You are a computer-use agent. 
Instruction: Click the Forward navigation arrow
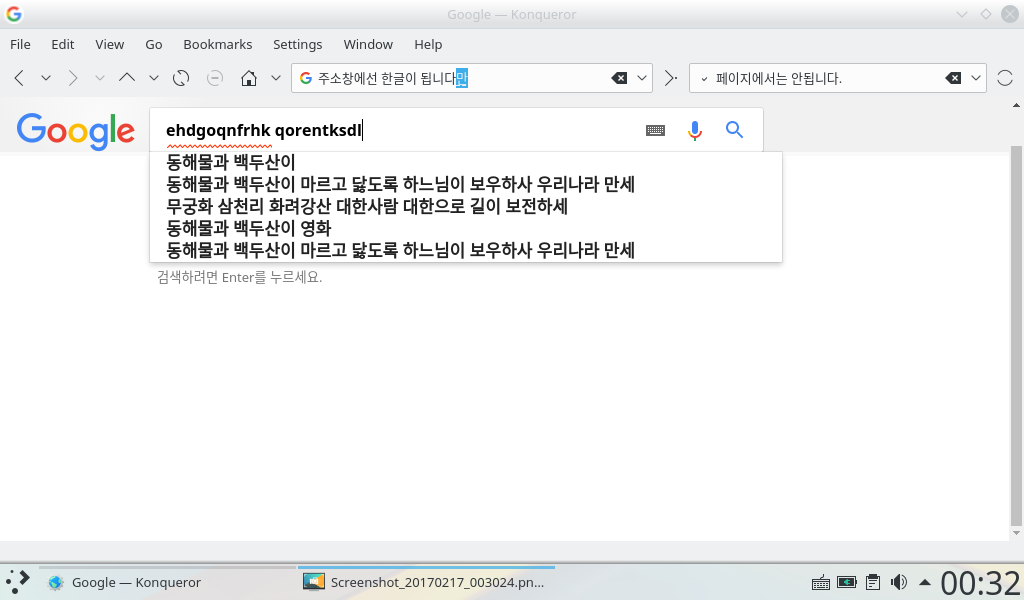[x=72, y=78]
